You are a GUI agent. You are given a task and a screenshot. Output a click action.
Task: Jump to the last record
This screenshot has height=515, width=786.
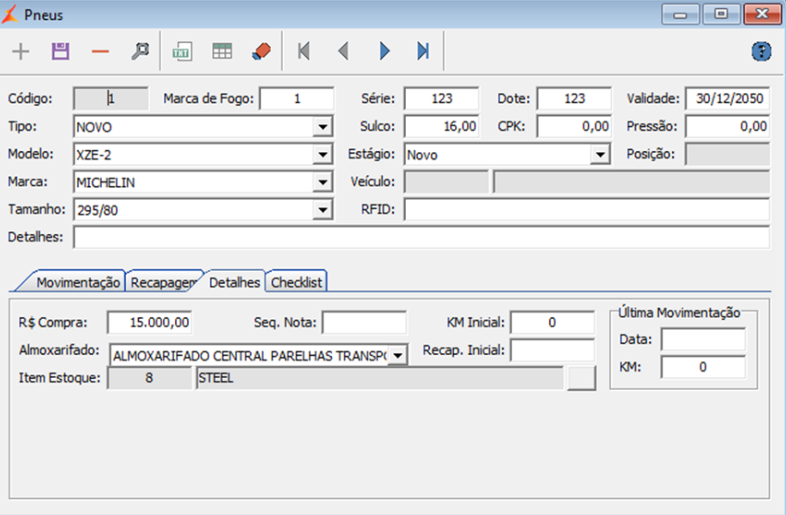coord(423,51)
